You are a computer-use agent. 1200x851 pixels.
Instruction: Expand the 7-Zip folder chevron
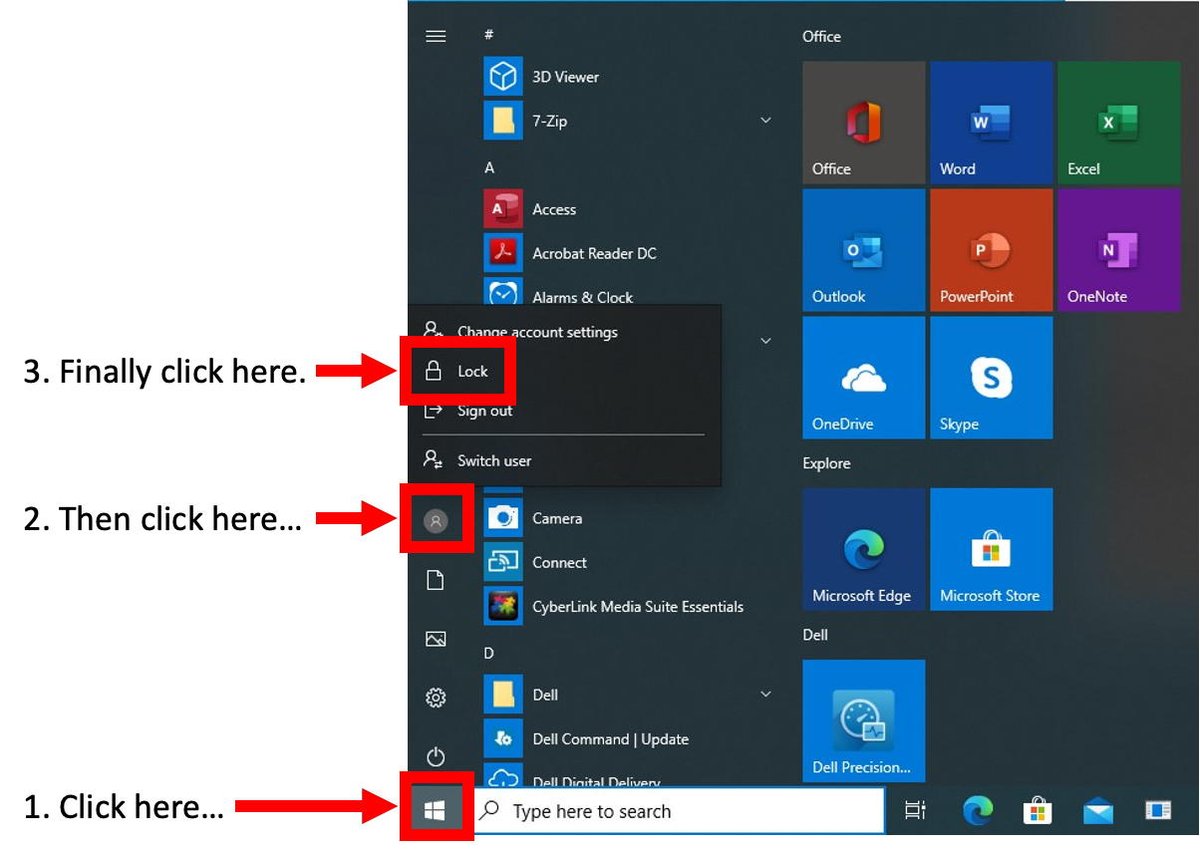[766, 121]
